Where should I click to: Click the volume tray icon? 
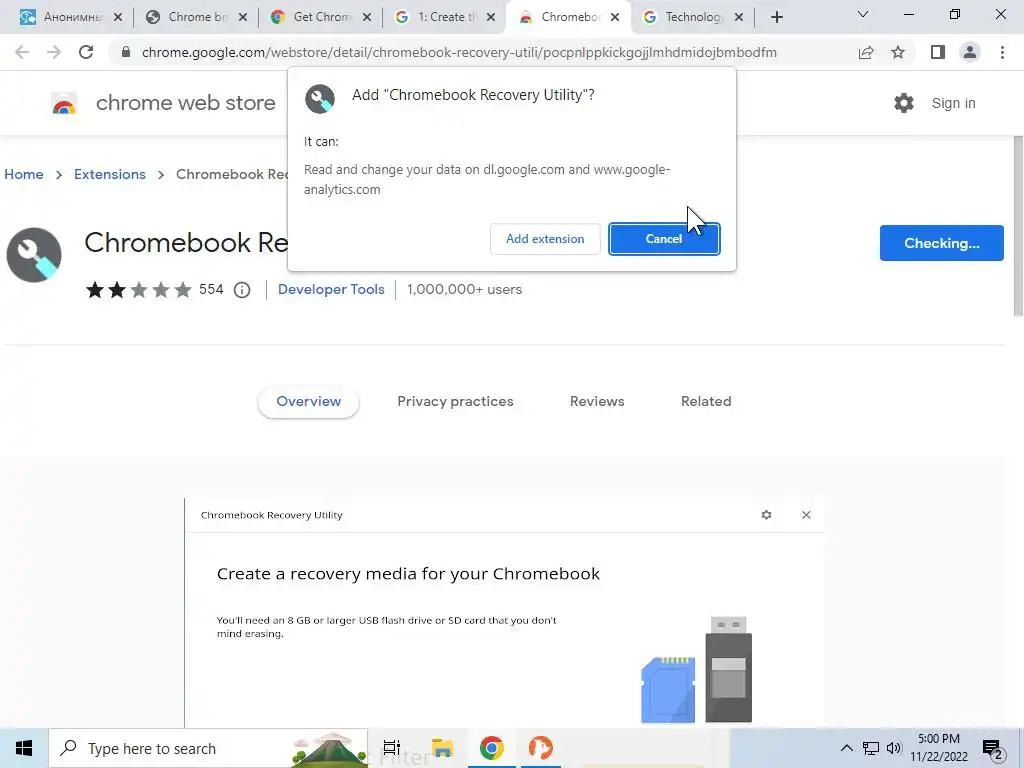point(893,748)
